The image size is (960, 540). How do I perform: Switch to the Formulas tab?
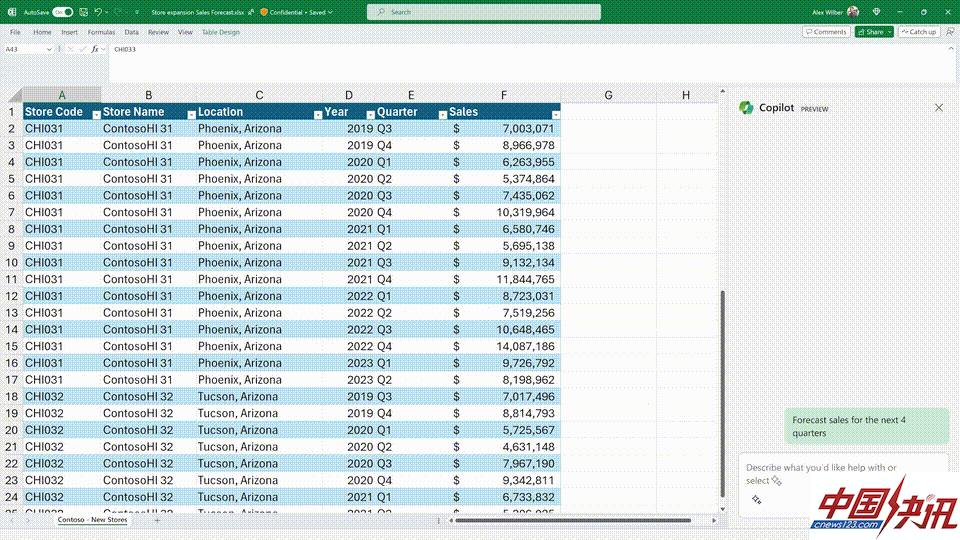pos(101,32)
